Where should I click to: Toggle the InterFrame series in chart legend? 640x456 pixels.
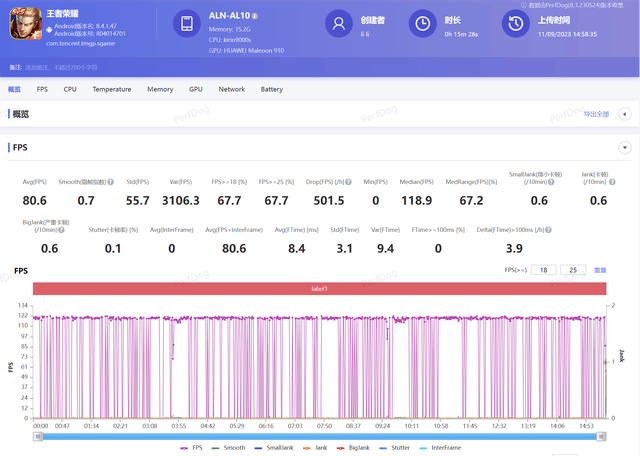(x=440, y=448)
